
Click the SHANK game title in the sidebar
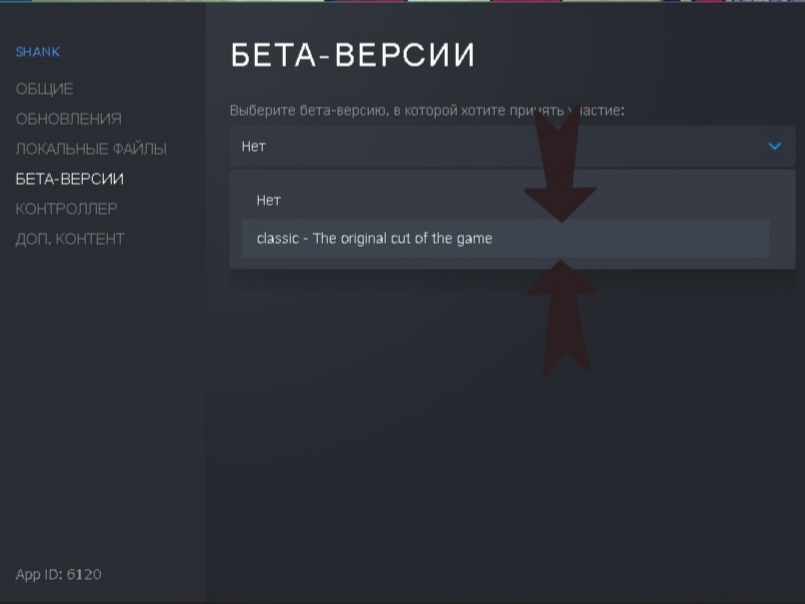pos(38,52)
